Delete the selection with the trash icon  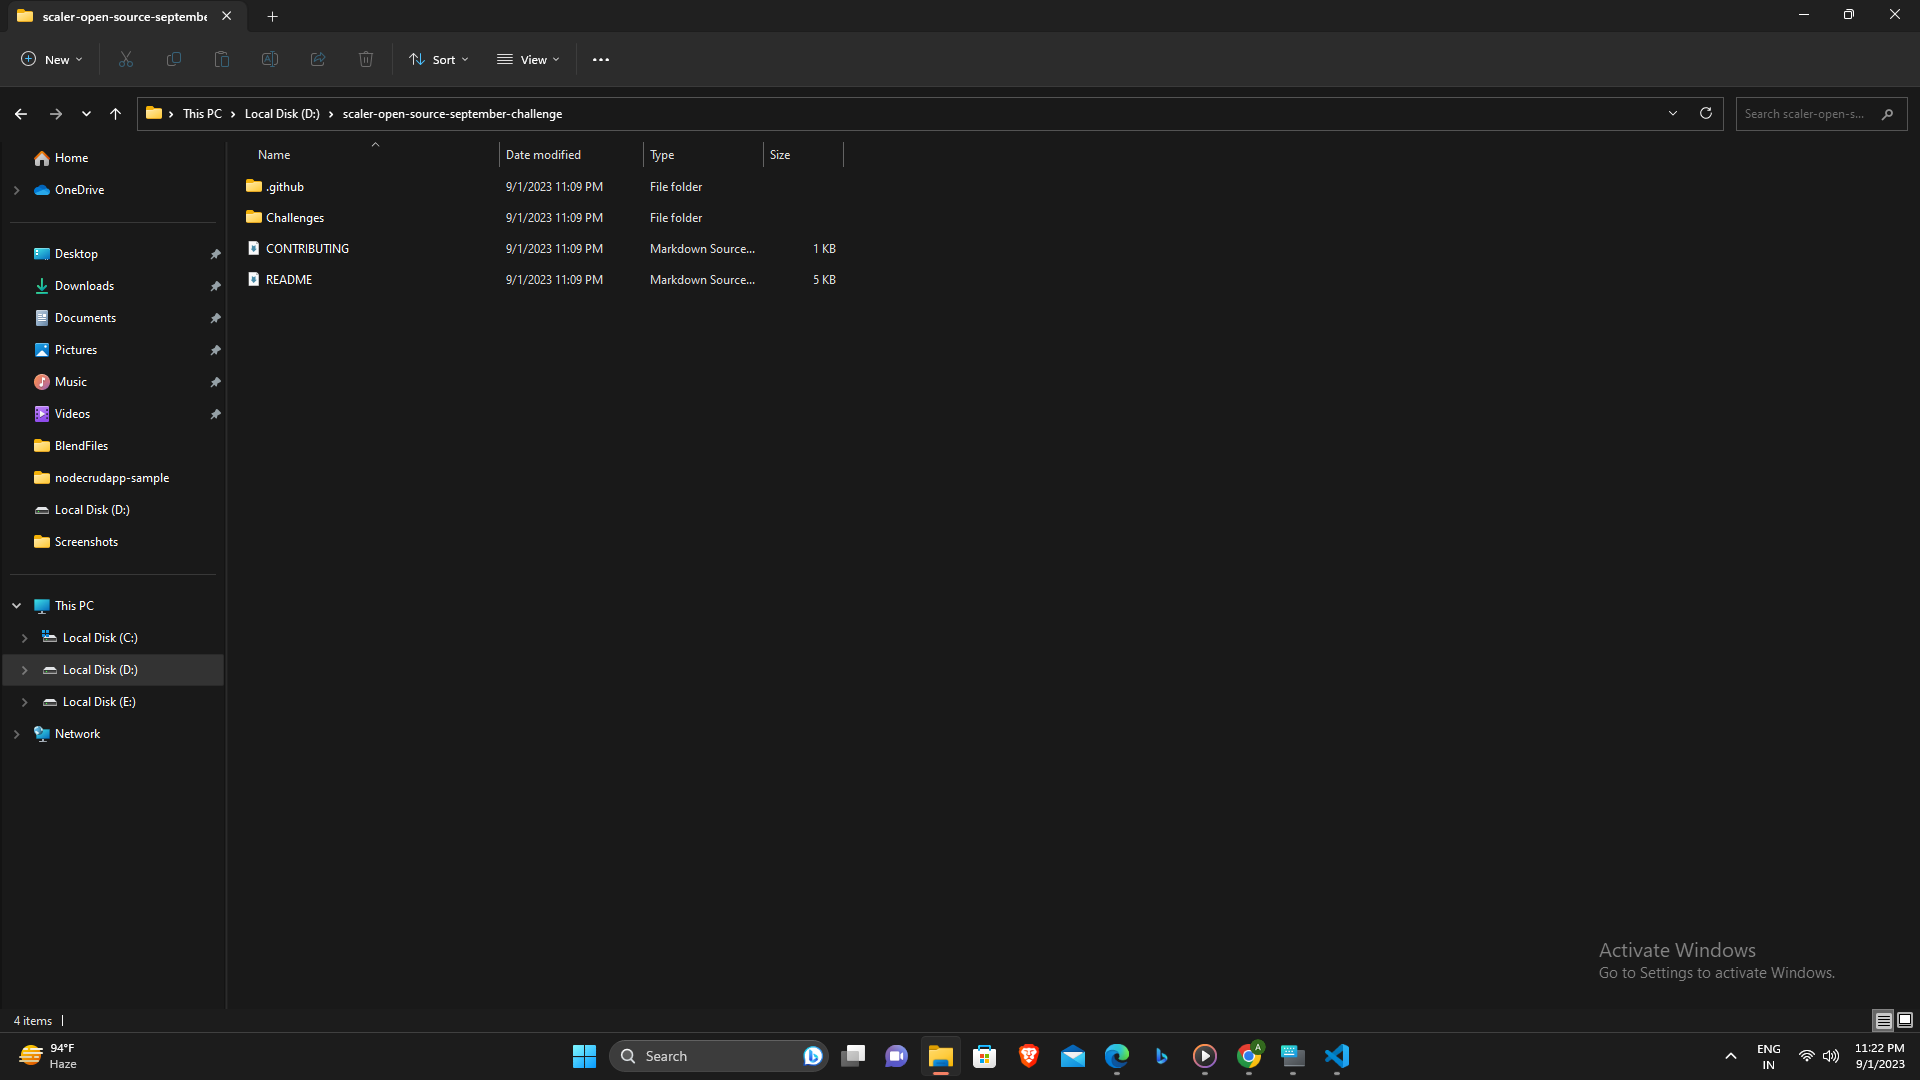(x=365, y=59)
